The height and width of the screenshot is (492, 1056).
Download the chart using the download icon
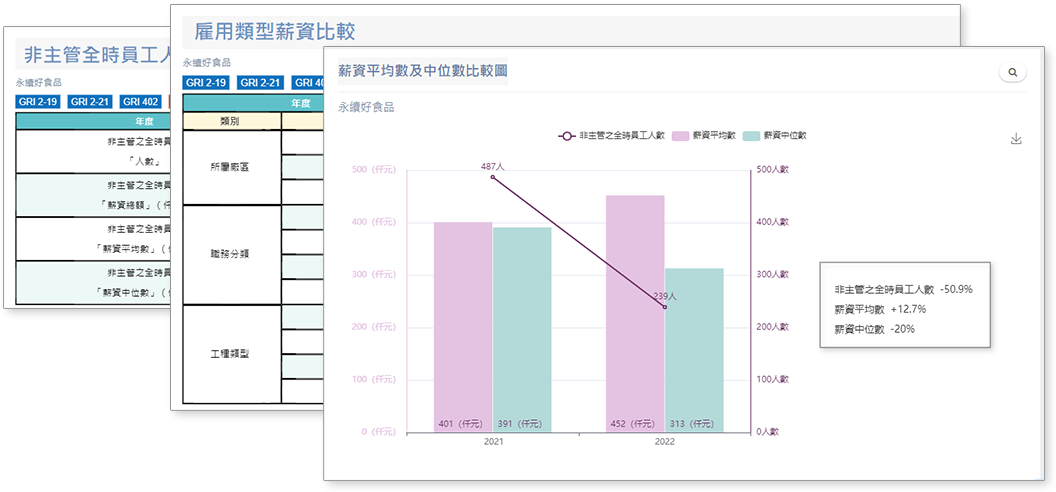1016,139
